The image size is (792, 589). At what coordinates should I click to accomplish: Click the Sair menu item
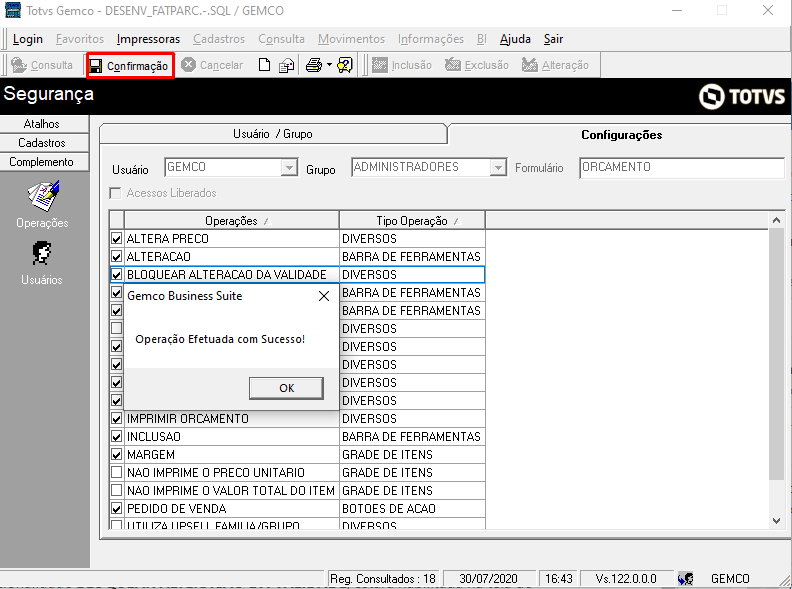coord(553,39)
